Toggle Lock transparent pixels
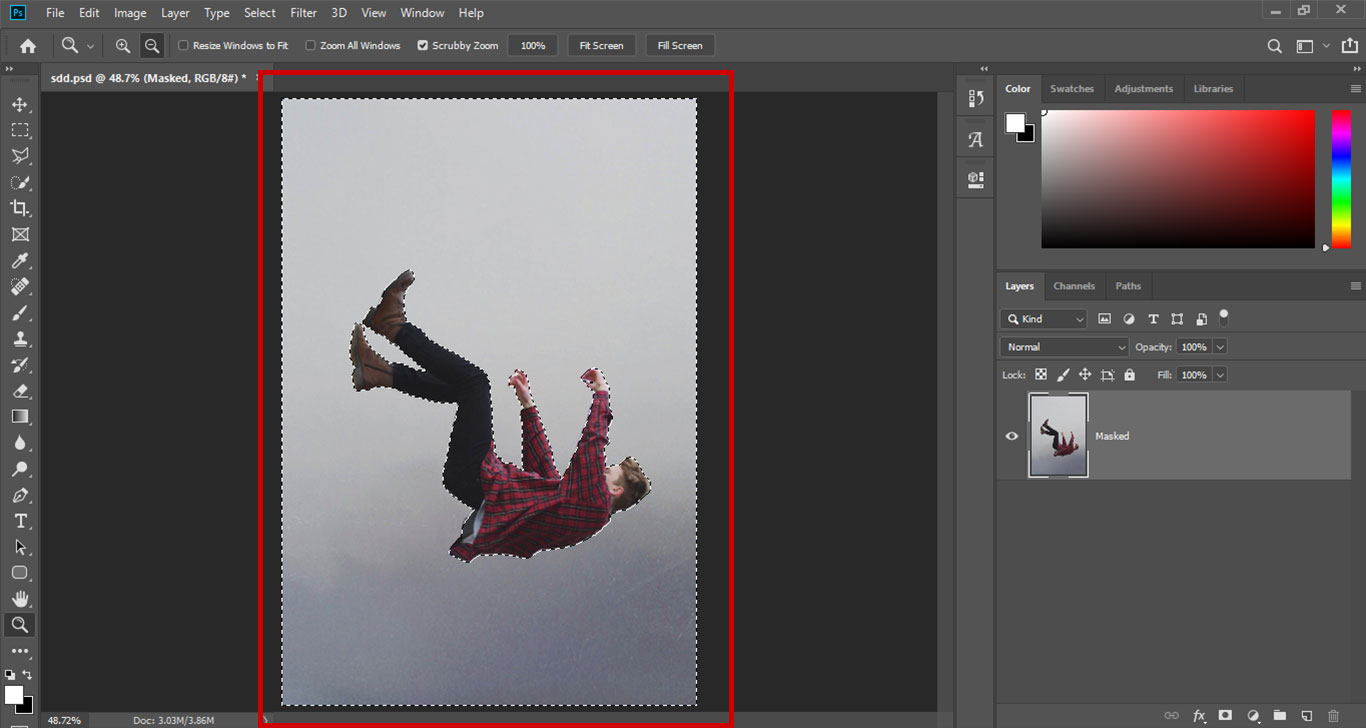This screenshot has width=1366, height=728. [1041, 375]
